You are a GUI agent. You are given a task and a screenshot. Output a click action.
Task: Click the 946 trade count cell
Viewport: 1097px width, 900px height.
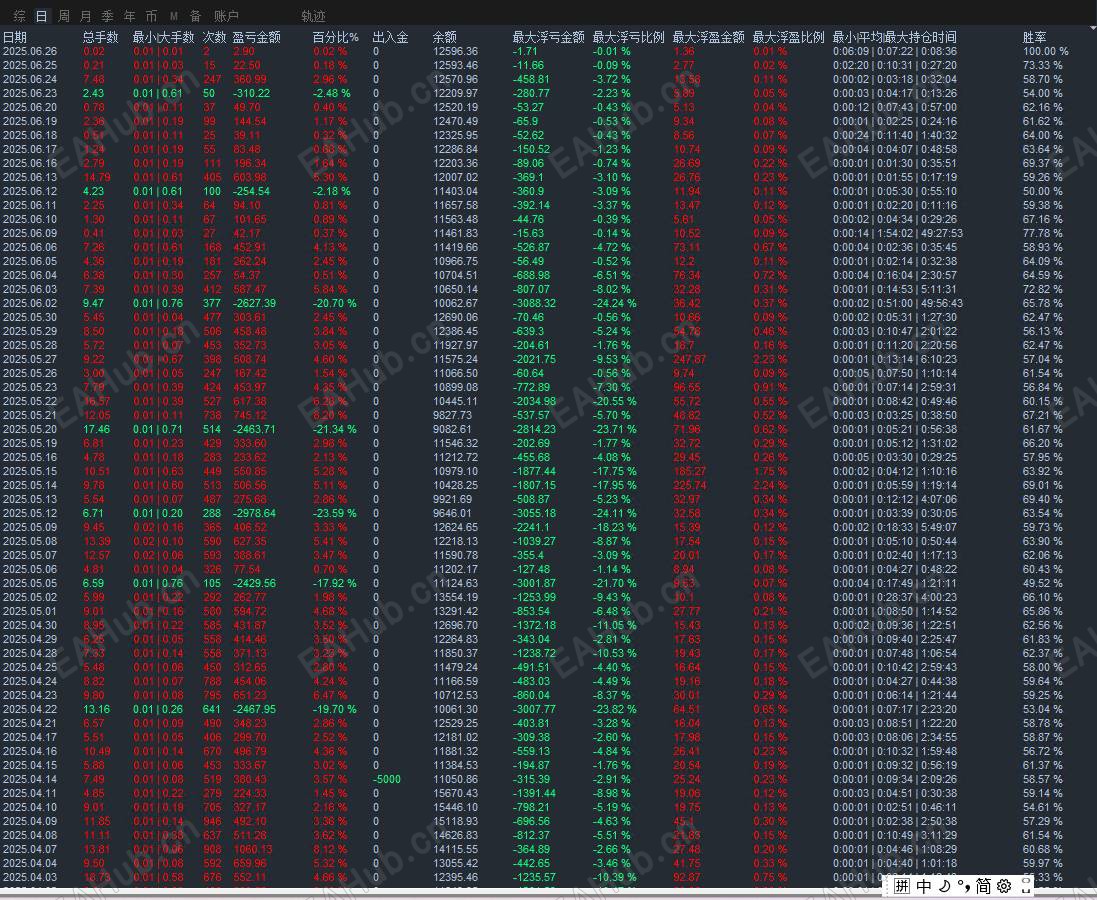(x=212, y=821)
